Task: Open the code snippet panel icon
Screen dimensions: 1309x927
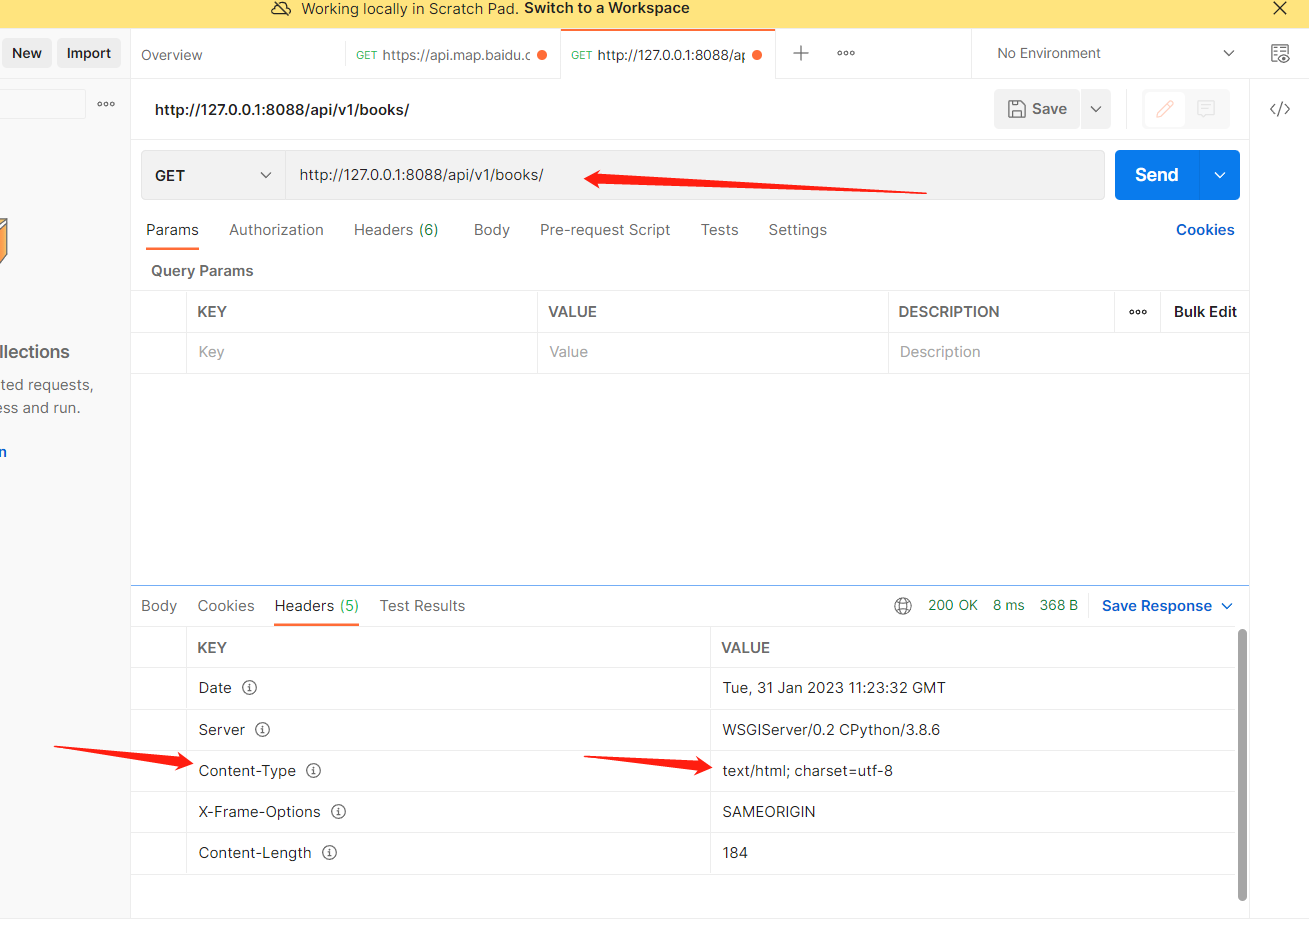Action: click(x=1279, y=109)
